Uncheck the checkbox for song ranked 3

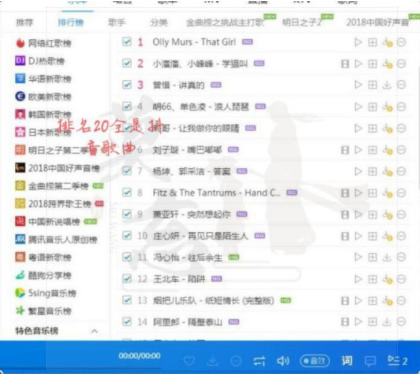click(127, 85)
